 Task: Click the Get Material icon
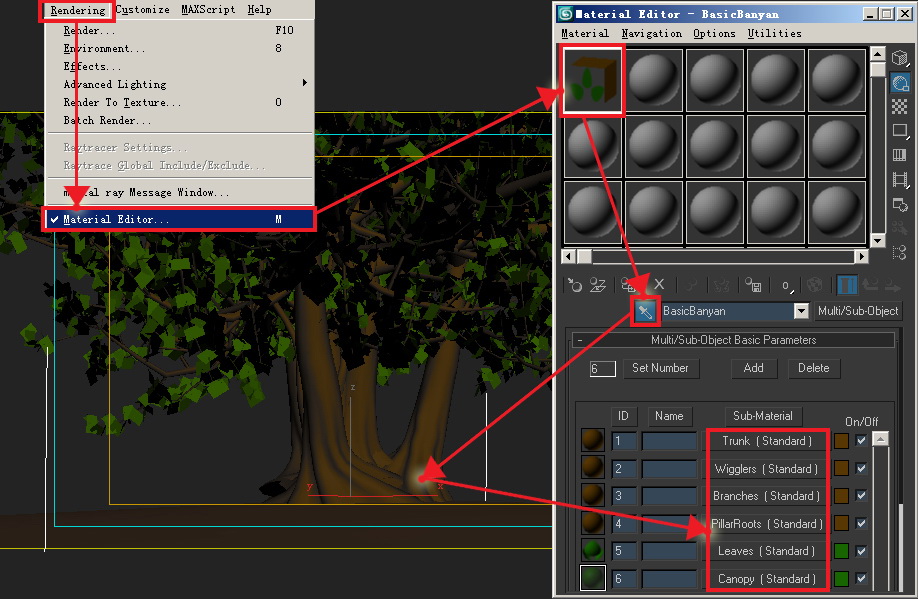(x=574, y=285)
